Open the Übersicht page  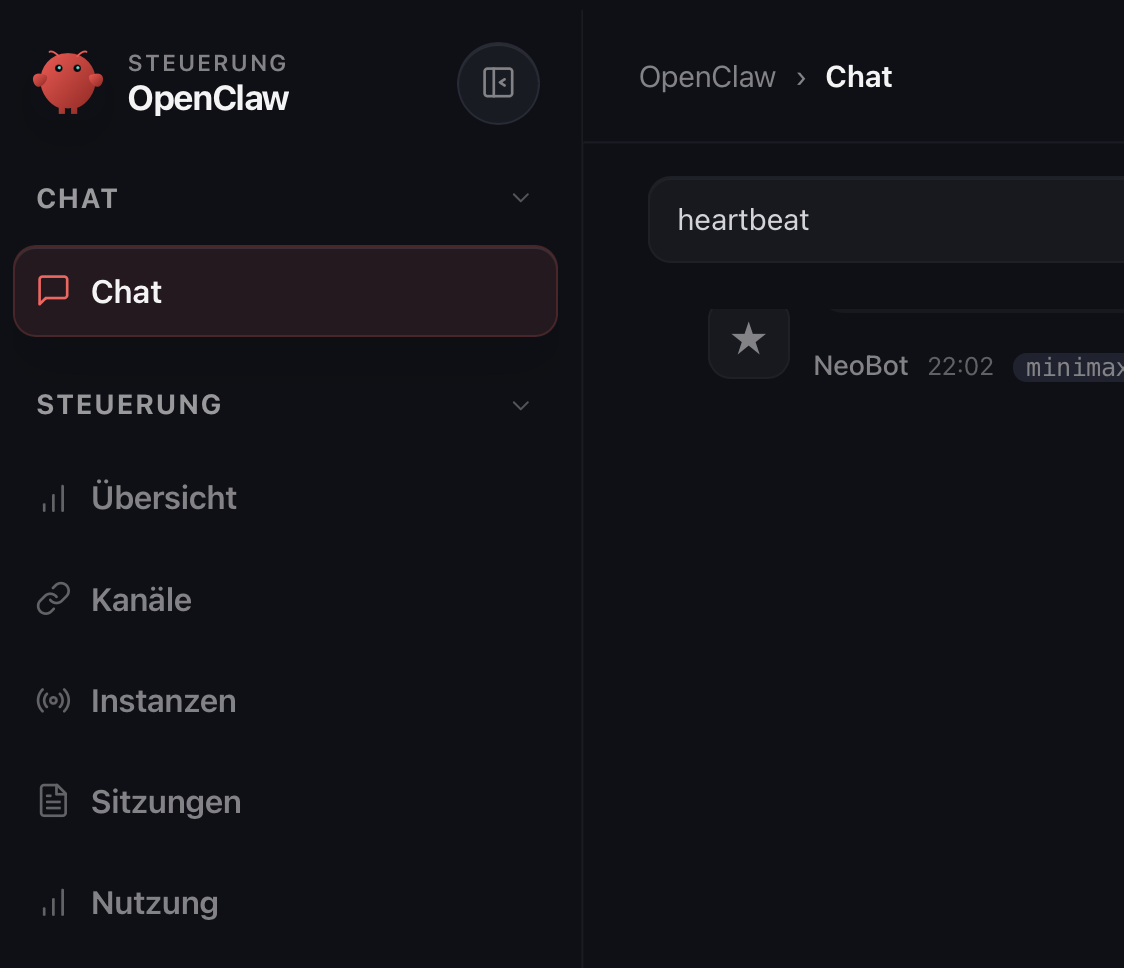[164, 498]
